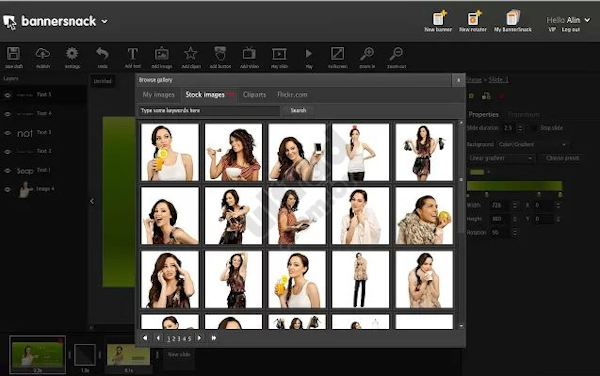Image resolution: width=600 pixels, height=376 pixels.
Task: Click the Search button in gallery
Action: (298, 111)
